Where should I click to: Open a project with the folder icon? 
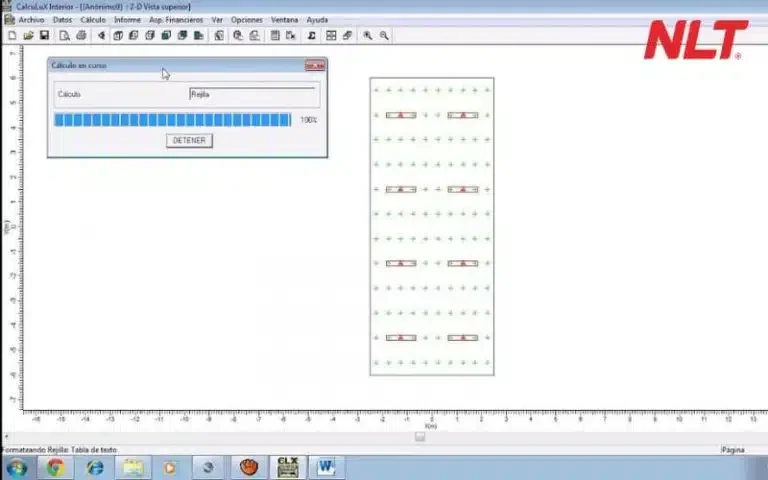(x=28, y=35)
